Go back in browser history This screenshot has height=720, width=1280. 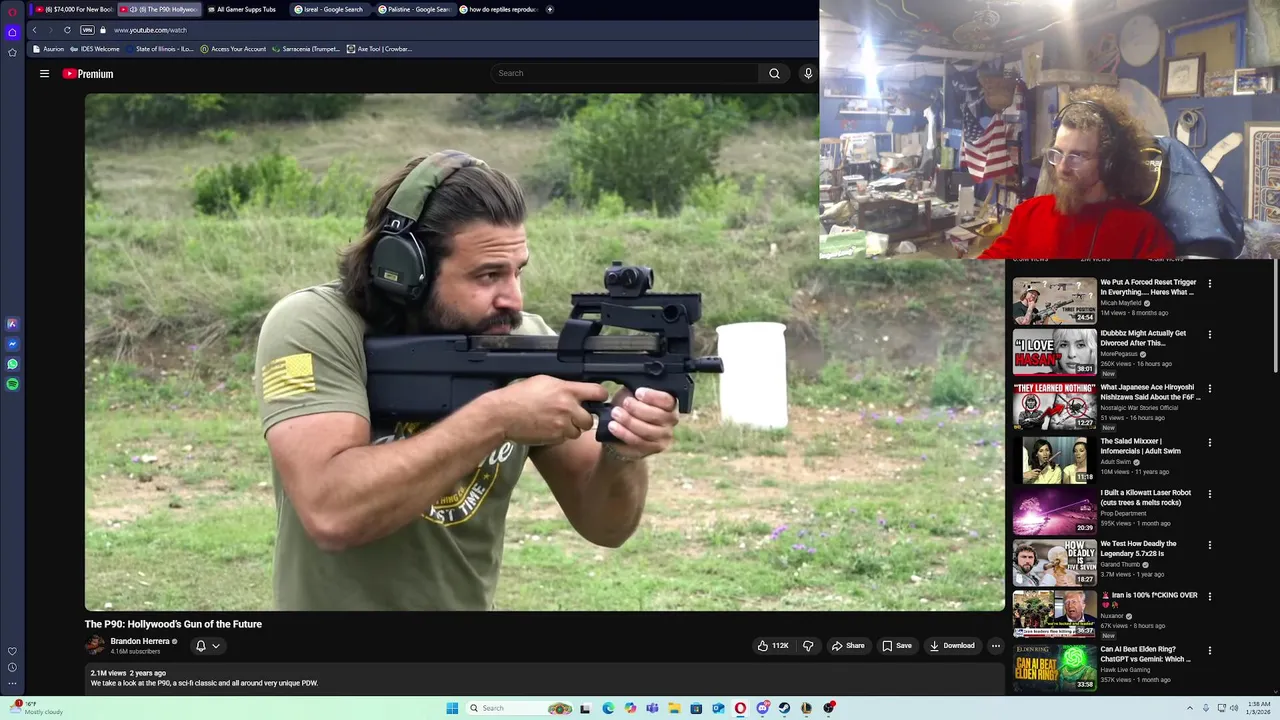tap(34, 30)
